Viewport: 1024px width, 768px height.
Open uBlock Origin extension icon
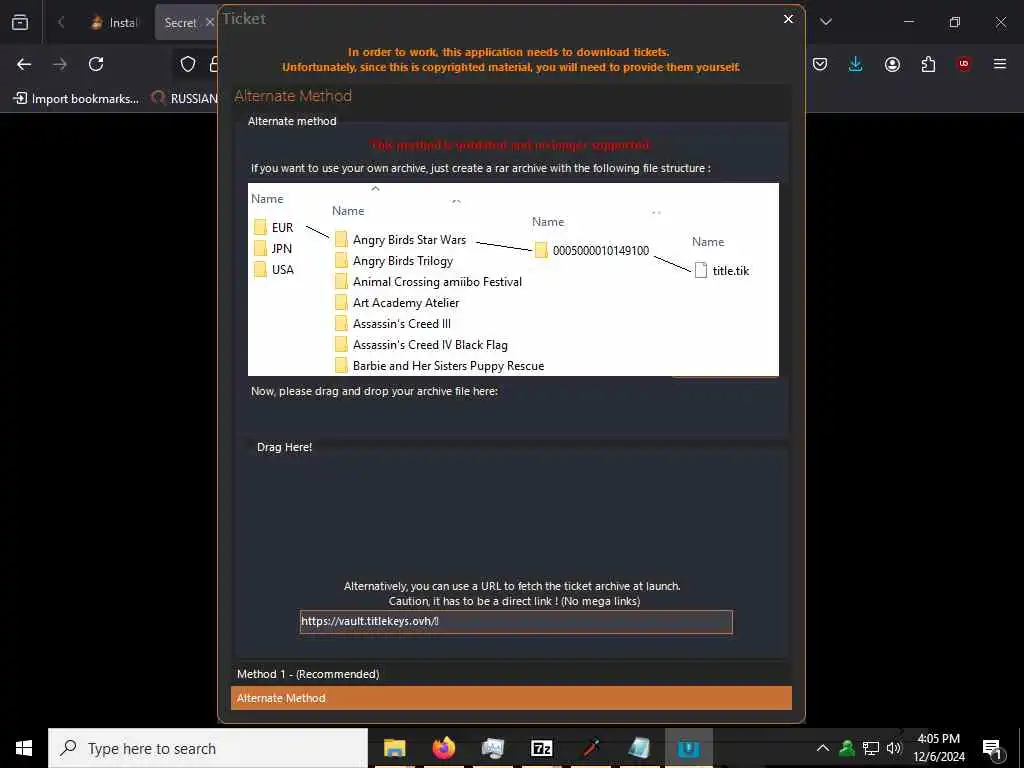point(964,64)
